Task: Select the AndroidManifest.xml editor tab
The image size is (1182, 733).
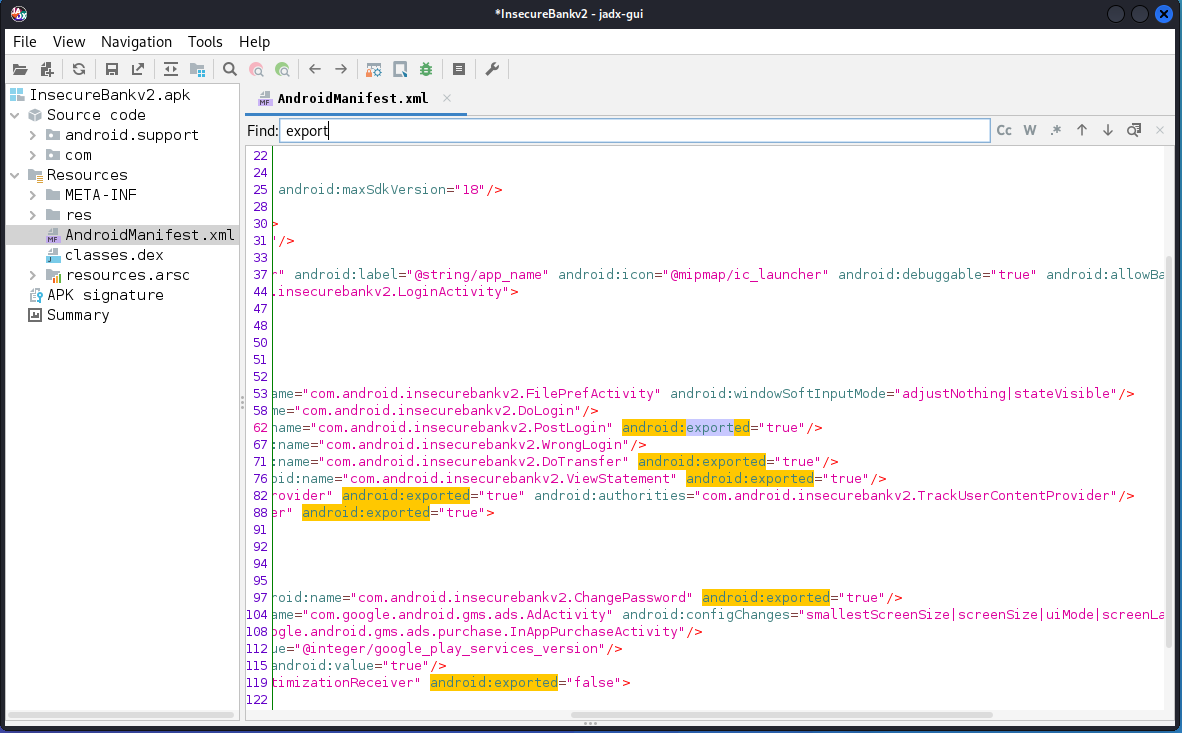Action: (x=352, y=99)
